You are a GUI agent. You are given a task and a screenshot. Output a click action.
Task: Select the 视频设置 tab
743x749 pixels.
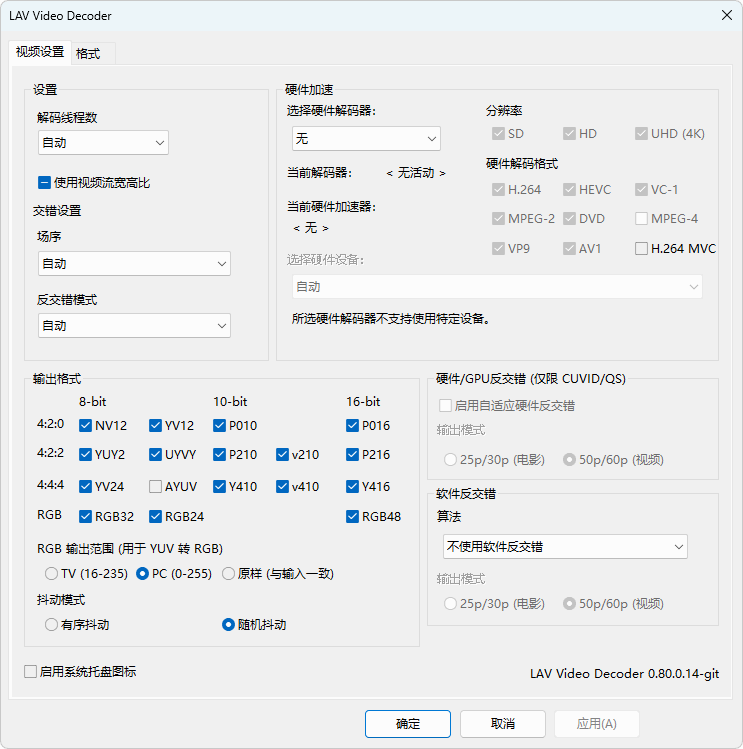pos(40,52)
